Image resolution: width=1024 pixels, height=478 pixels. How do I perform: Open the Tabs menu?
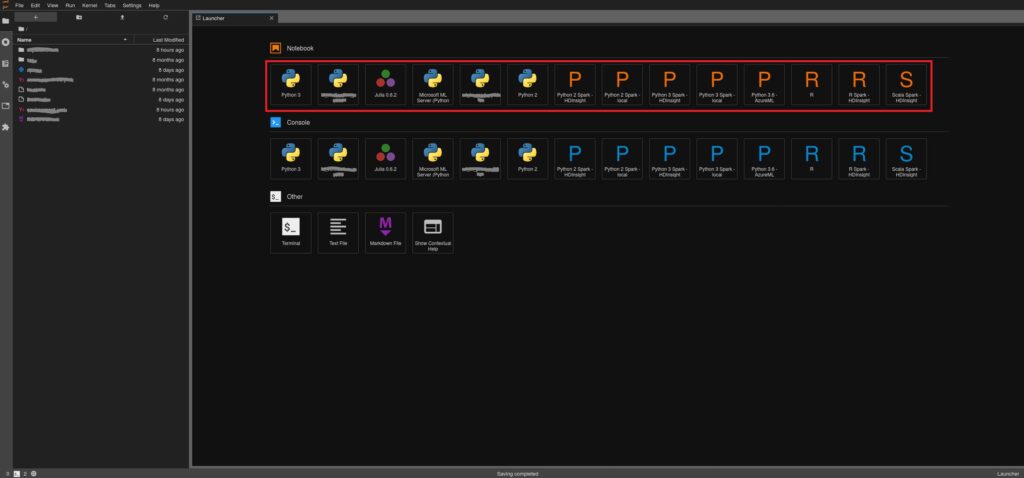point(110,5)
